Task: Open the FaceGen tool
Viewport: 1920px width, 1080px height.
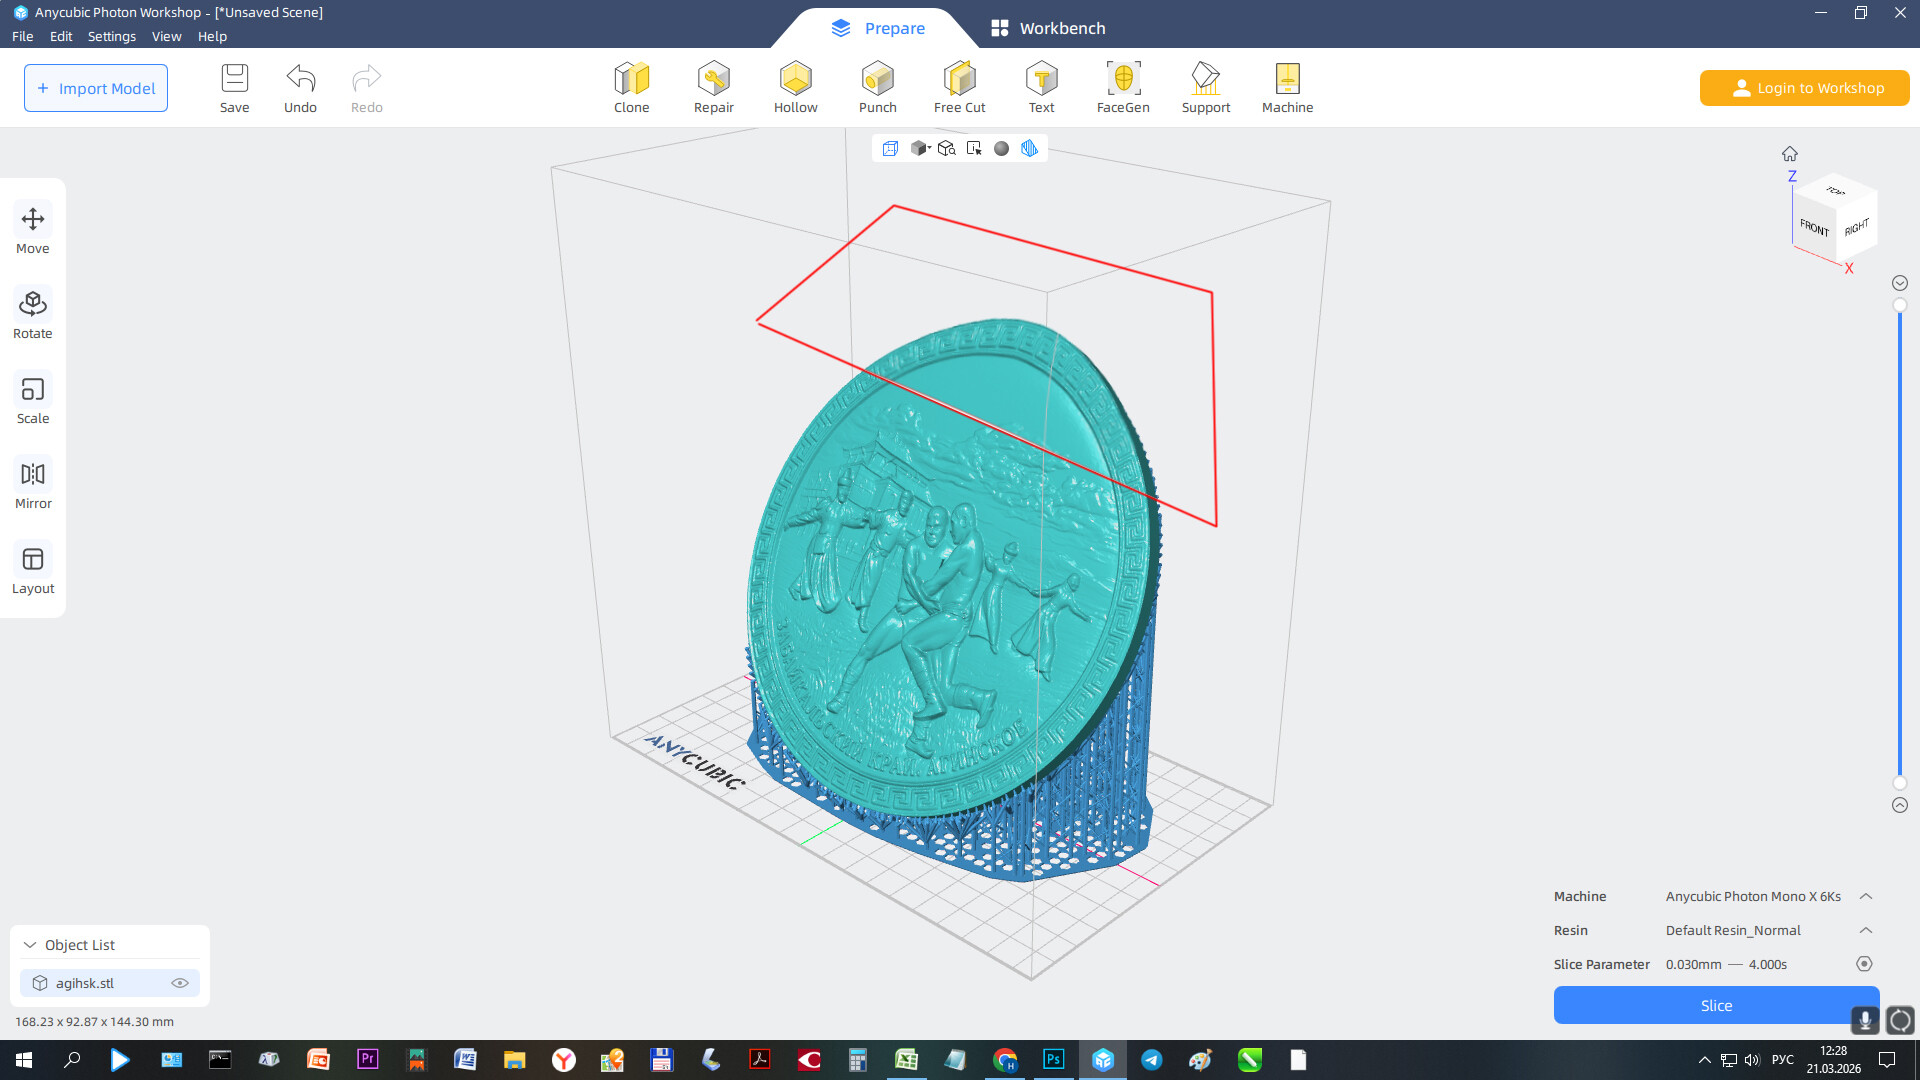Action: point(1122,87)
